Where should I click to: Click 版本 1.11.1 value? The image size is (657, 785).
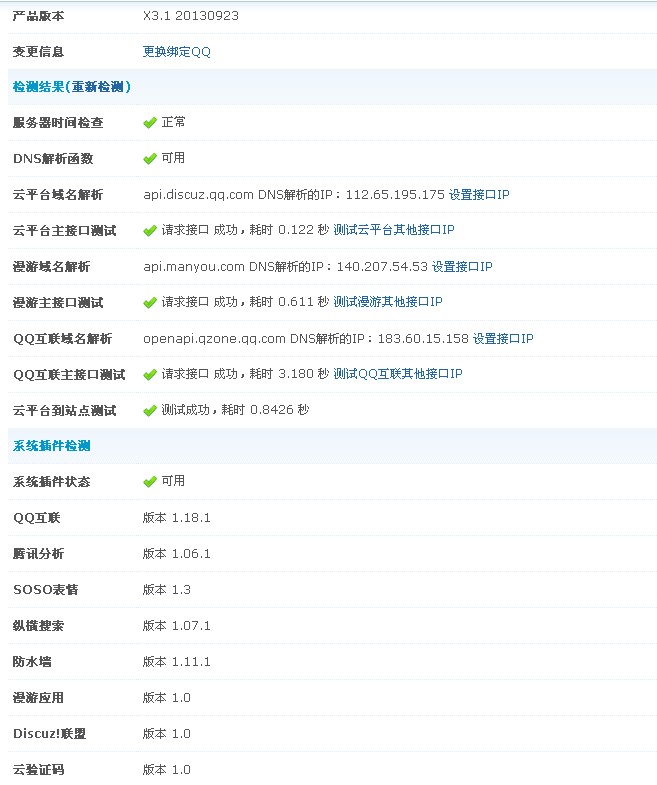tap(176, 662)
